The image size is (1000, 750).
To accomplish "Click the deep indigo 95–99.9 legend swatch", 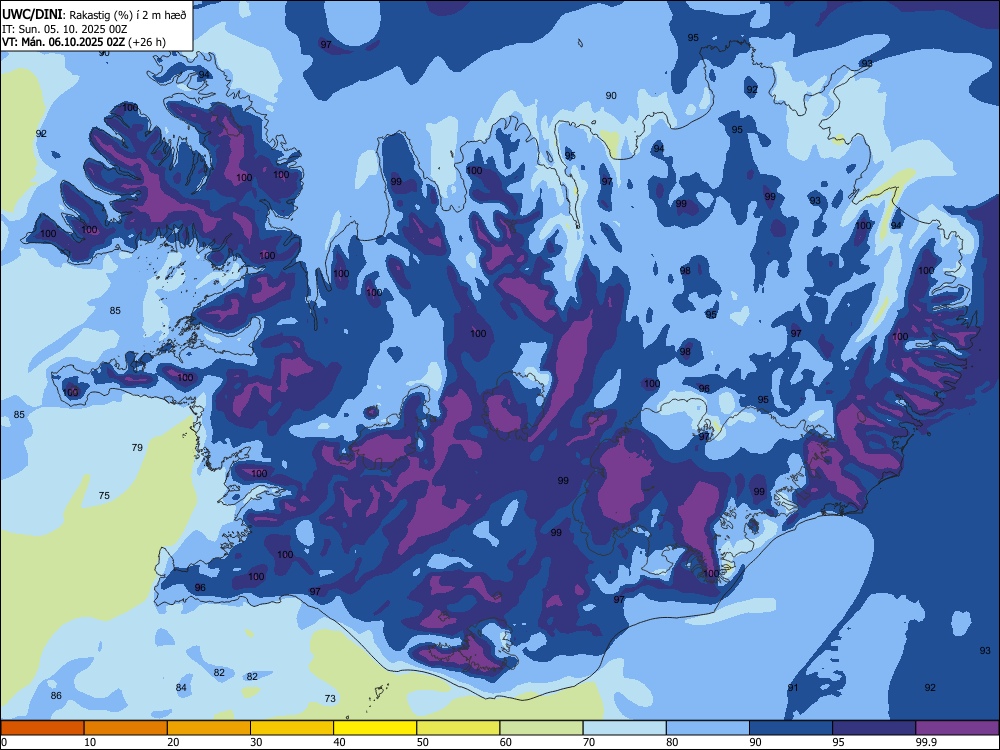I will pyautogui.click(x=874, y=728).
